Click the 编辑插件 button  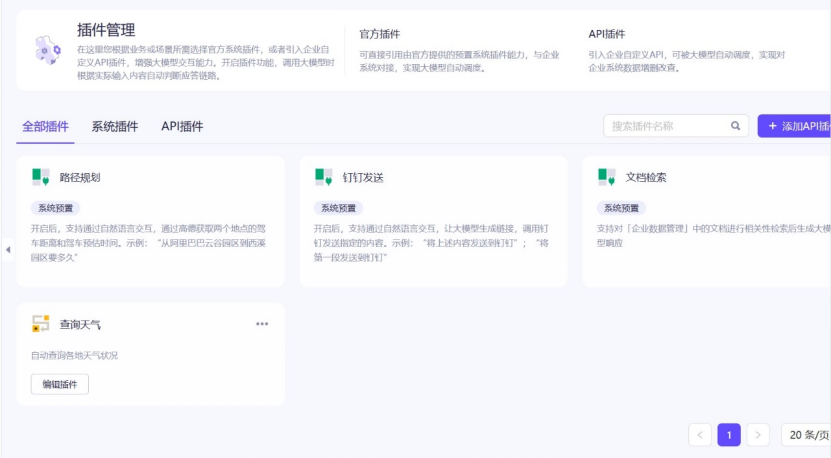[x=60, y=384]
